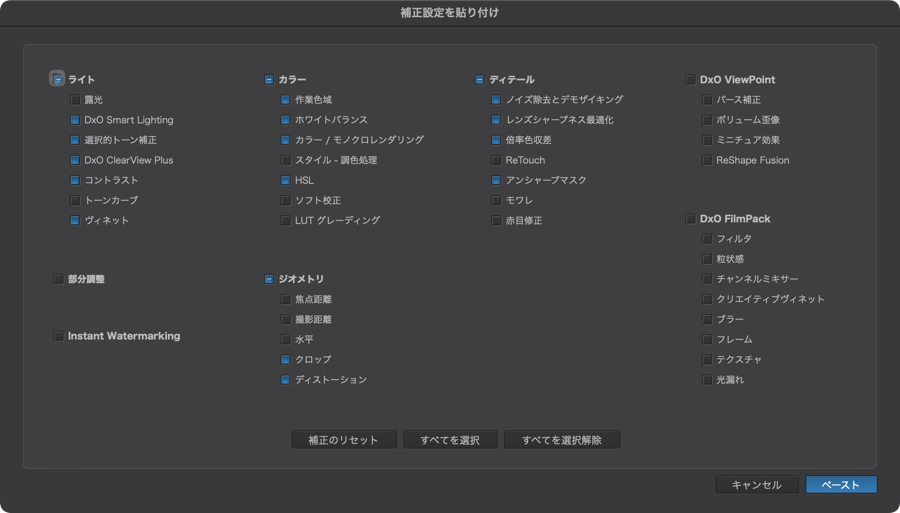Enable the ReShape Fusion checkbox
The width and height of the screenshot is (900, 513).
[x=707, y=160]
